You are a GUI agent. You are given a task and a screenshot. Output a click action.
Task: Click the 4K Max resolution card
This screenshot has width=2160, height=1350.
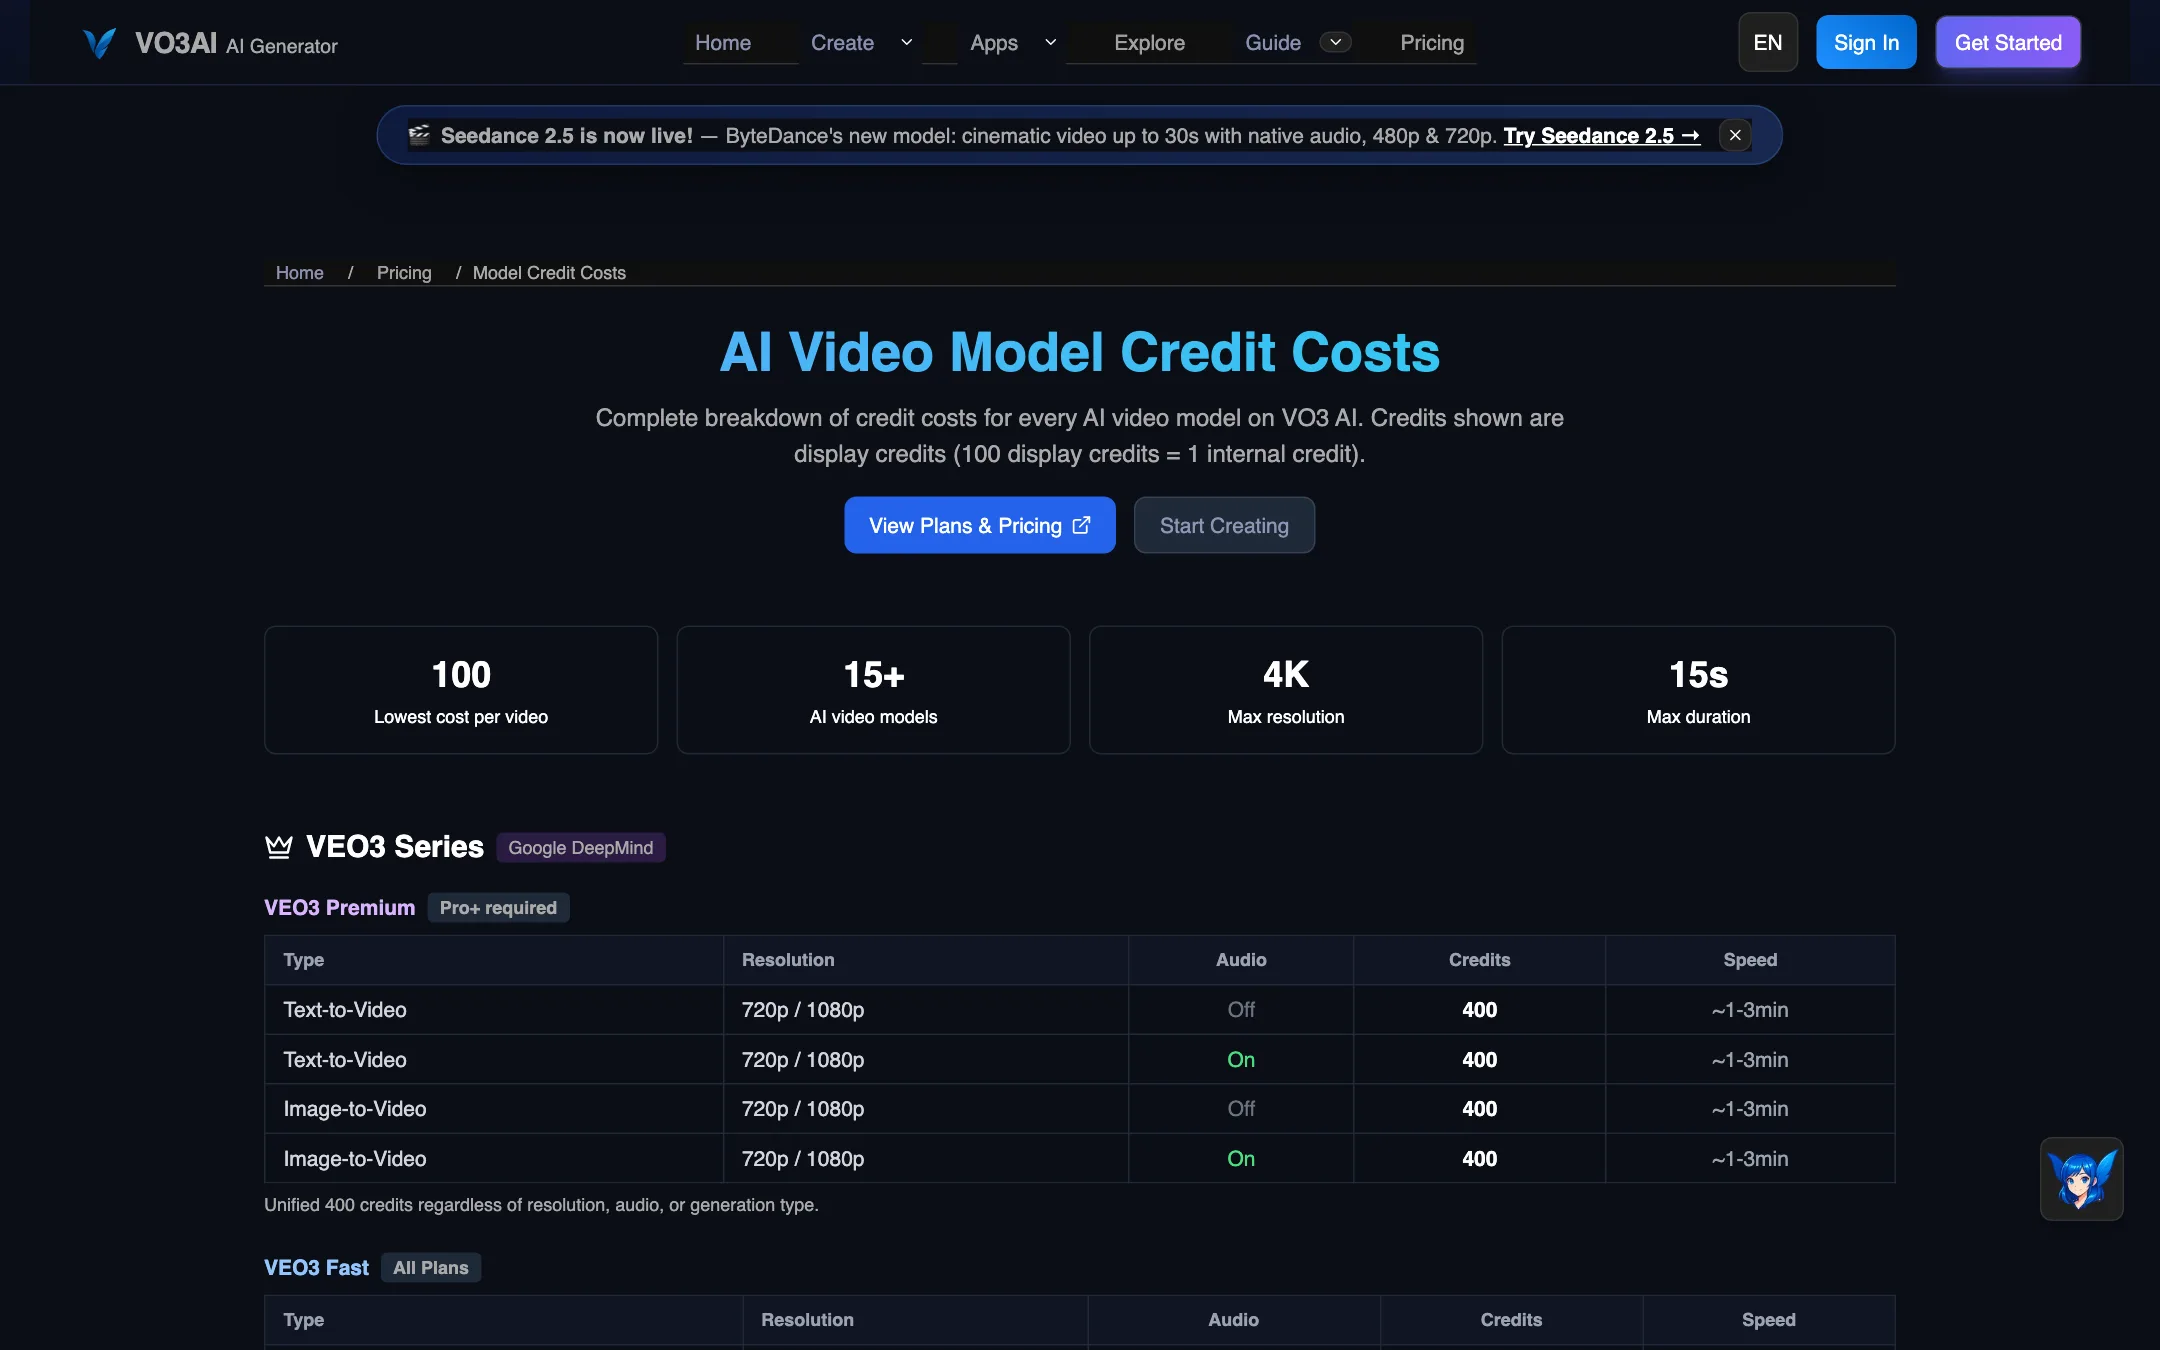coord(1286,690)
